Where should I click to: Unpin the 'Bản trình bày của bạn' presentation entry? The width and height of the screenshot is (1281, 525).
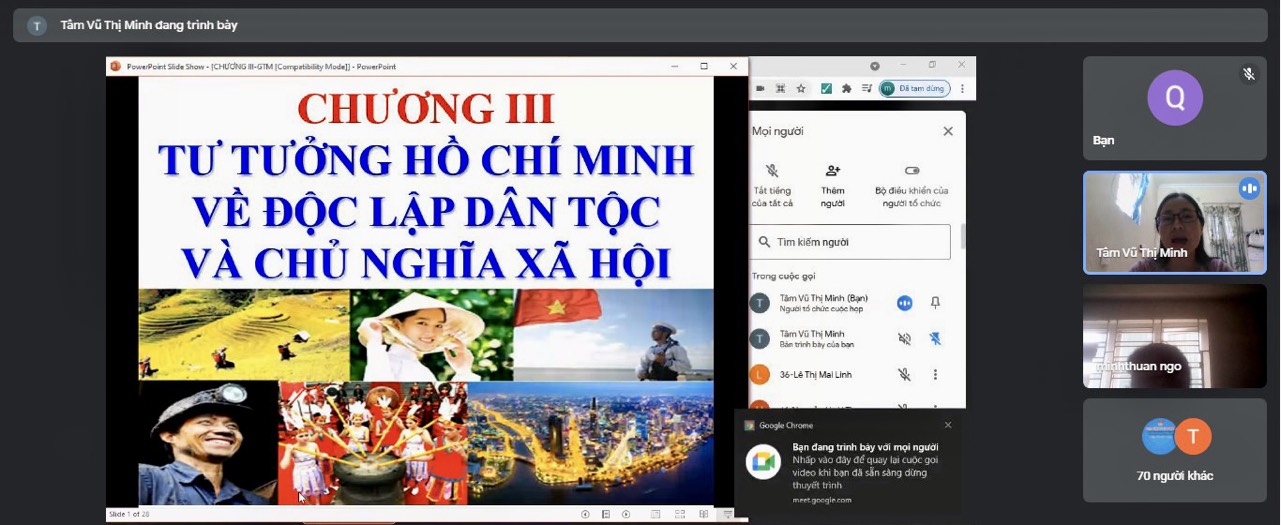pos(935,339)
